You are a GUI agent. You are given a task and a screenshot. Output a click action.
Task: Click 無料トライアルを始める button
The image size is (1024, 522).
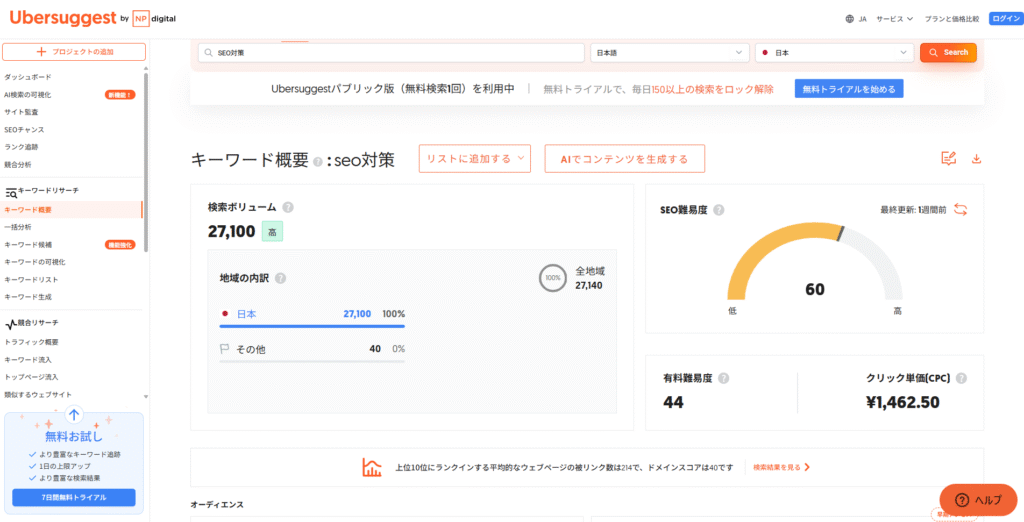849,89
